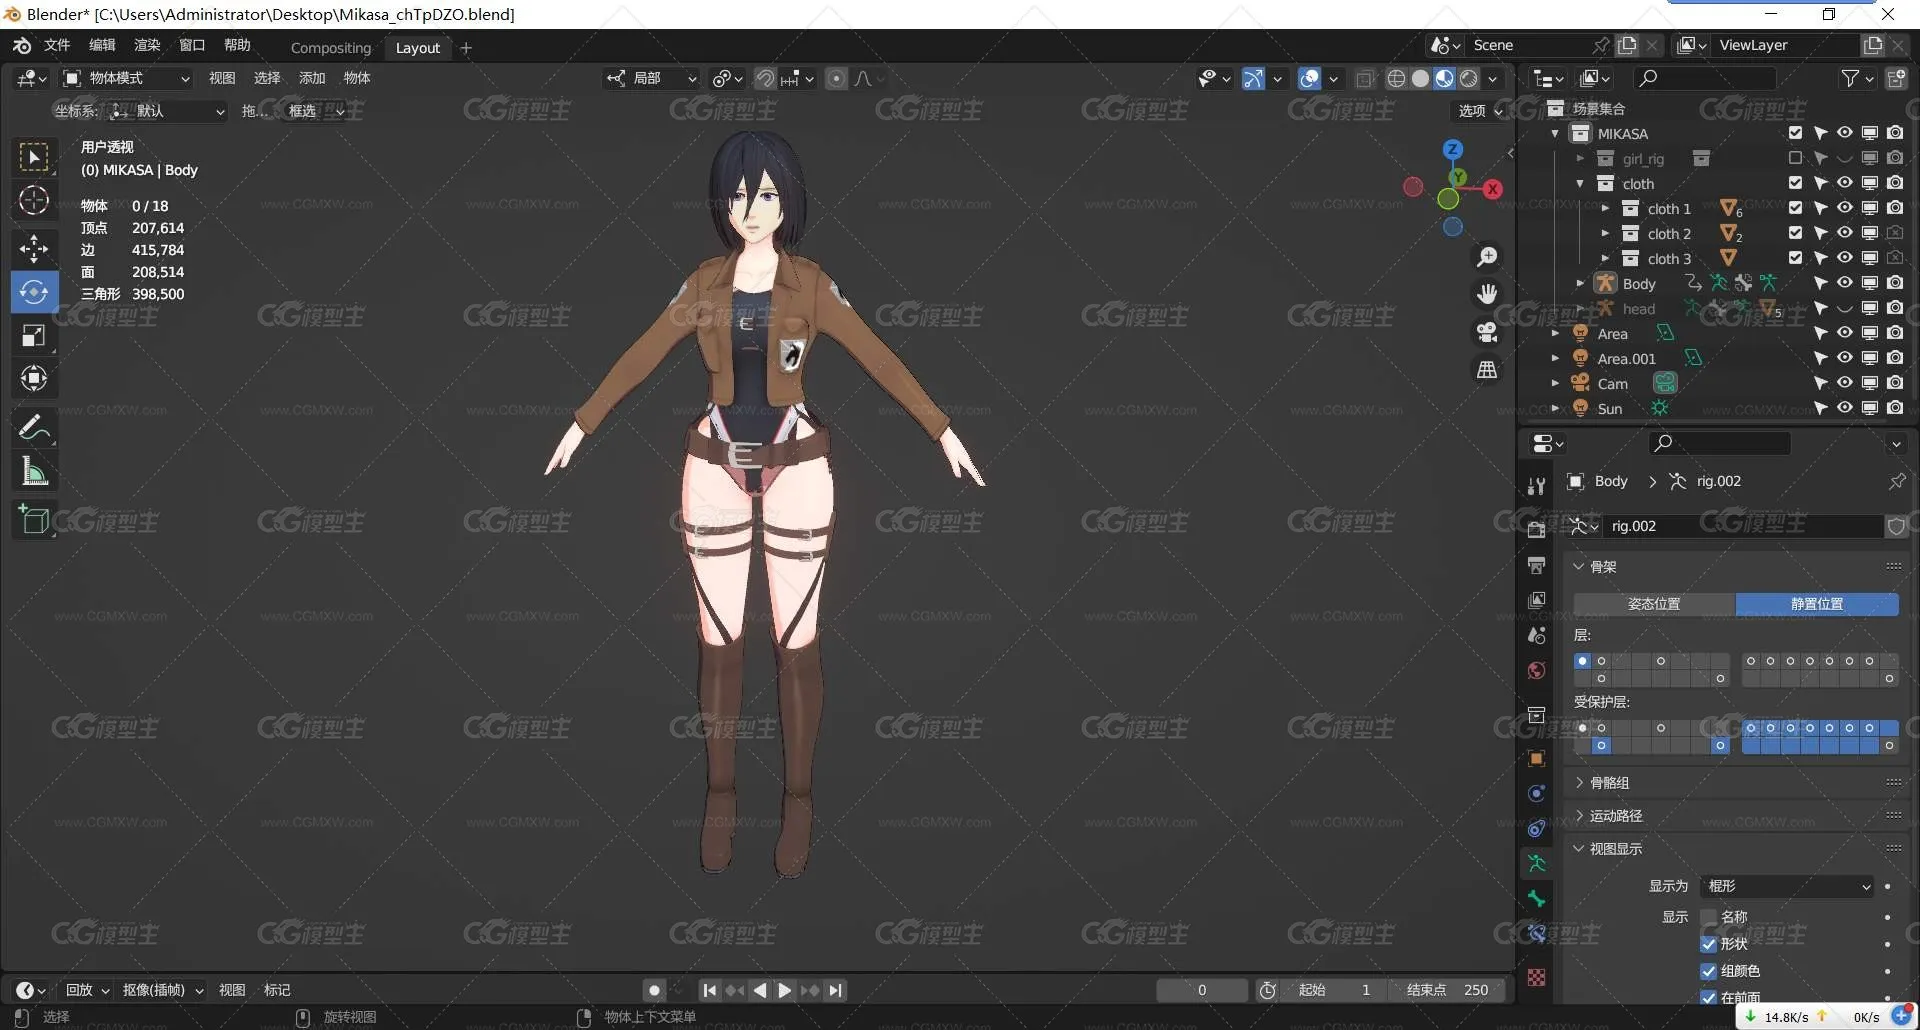This screenshot has height=1030, width=1920.
Task: Activate the Transform tool
Action: (x=34, y=379)
